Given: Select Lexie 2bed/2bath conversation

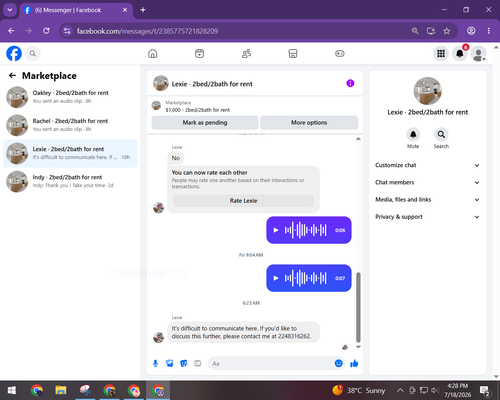Looking at the screenshot, I should [70, 153].
